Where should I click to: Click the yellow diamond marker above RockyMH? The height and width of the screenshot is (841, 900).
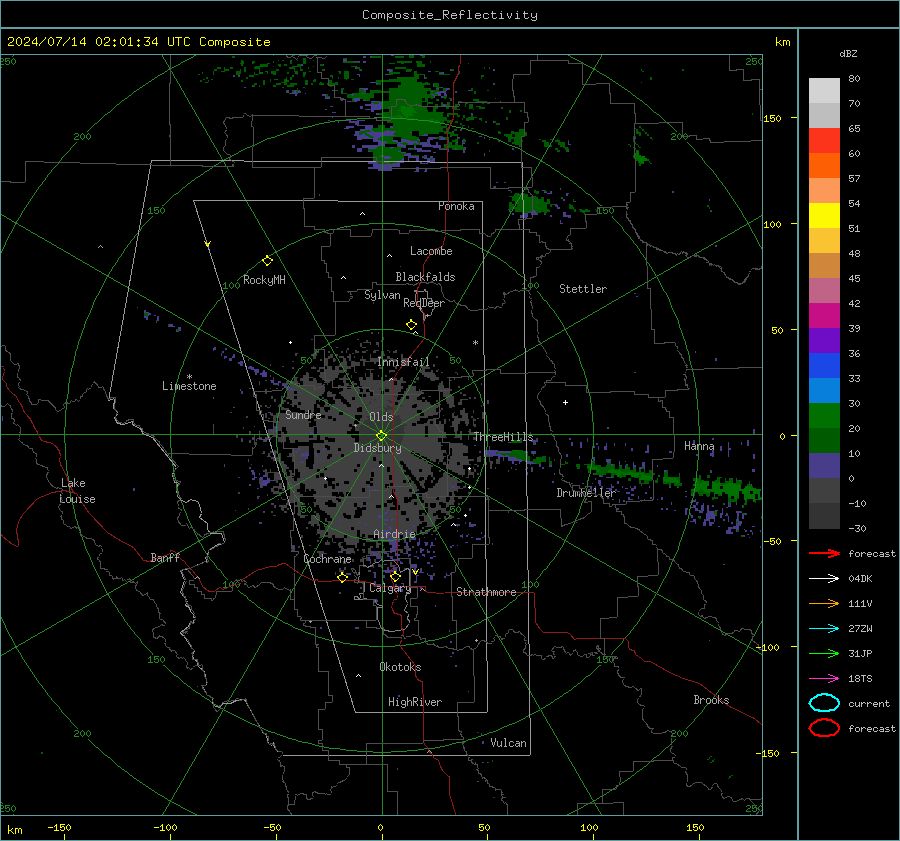pyautogui.click(x=267, y=261)
